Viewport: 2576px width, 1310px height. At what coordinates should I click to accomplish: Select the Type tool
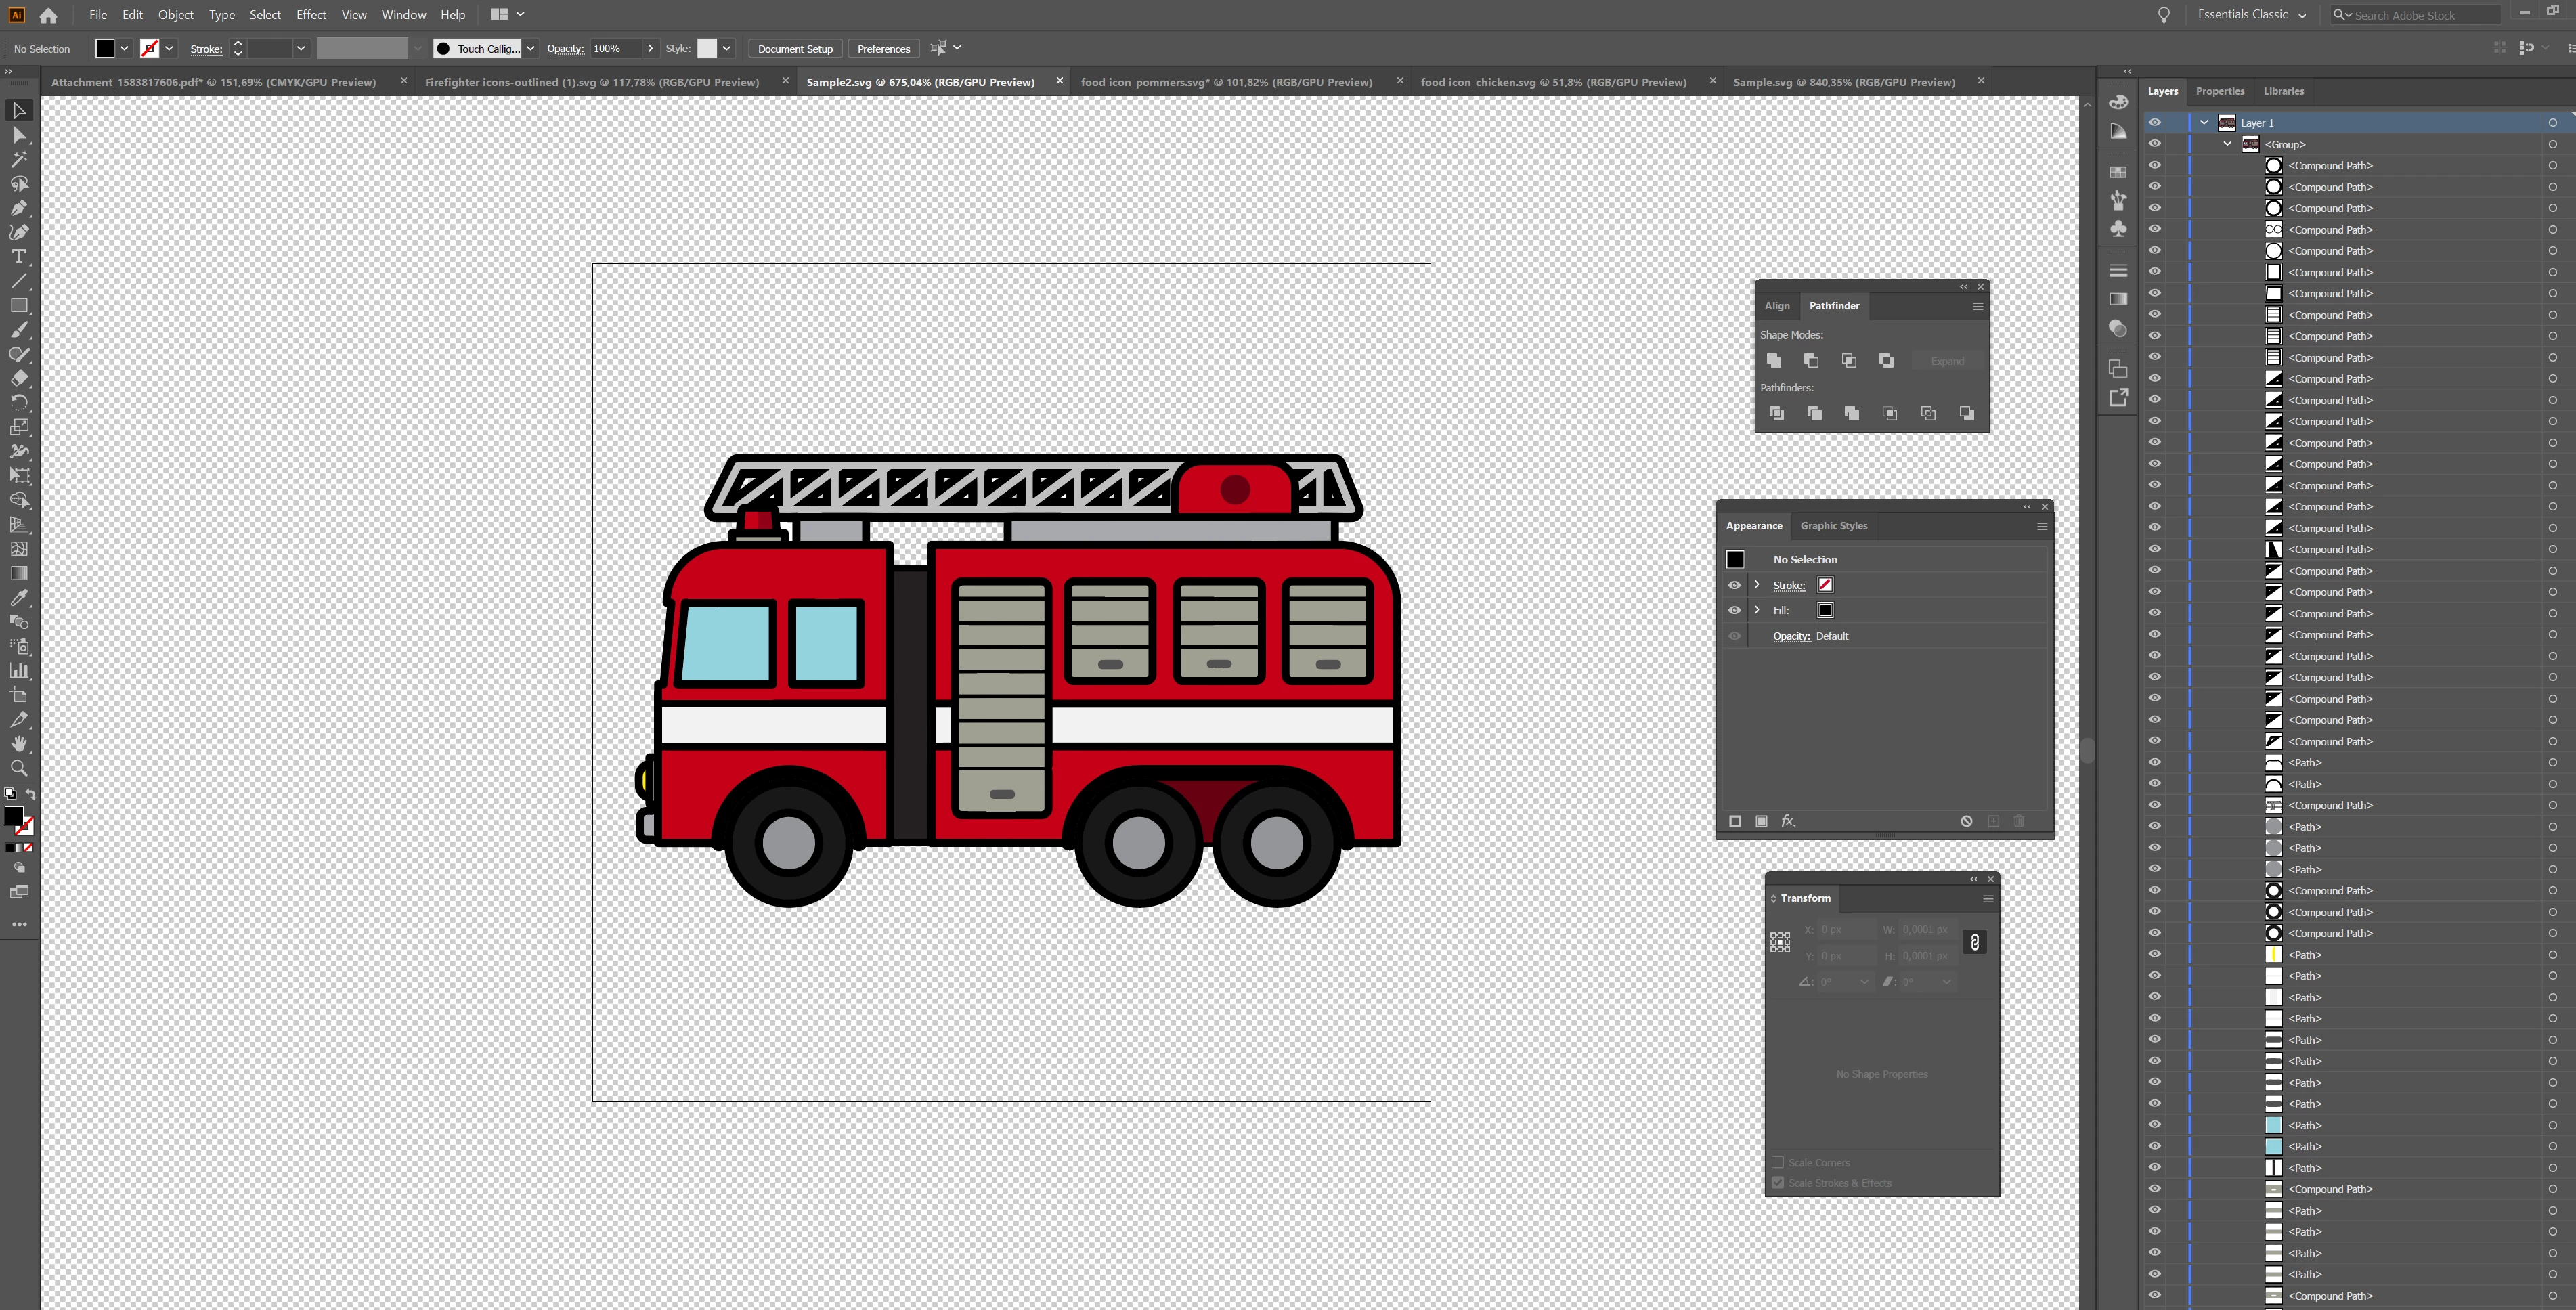click(19, 257)
